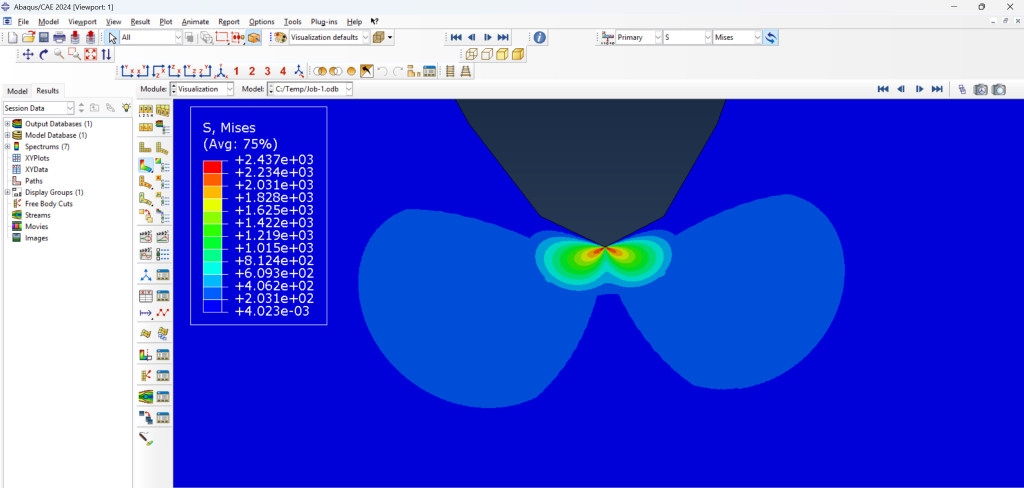Open the Query information icon
Screen dimensions: 1024x488
pos(539,37)
